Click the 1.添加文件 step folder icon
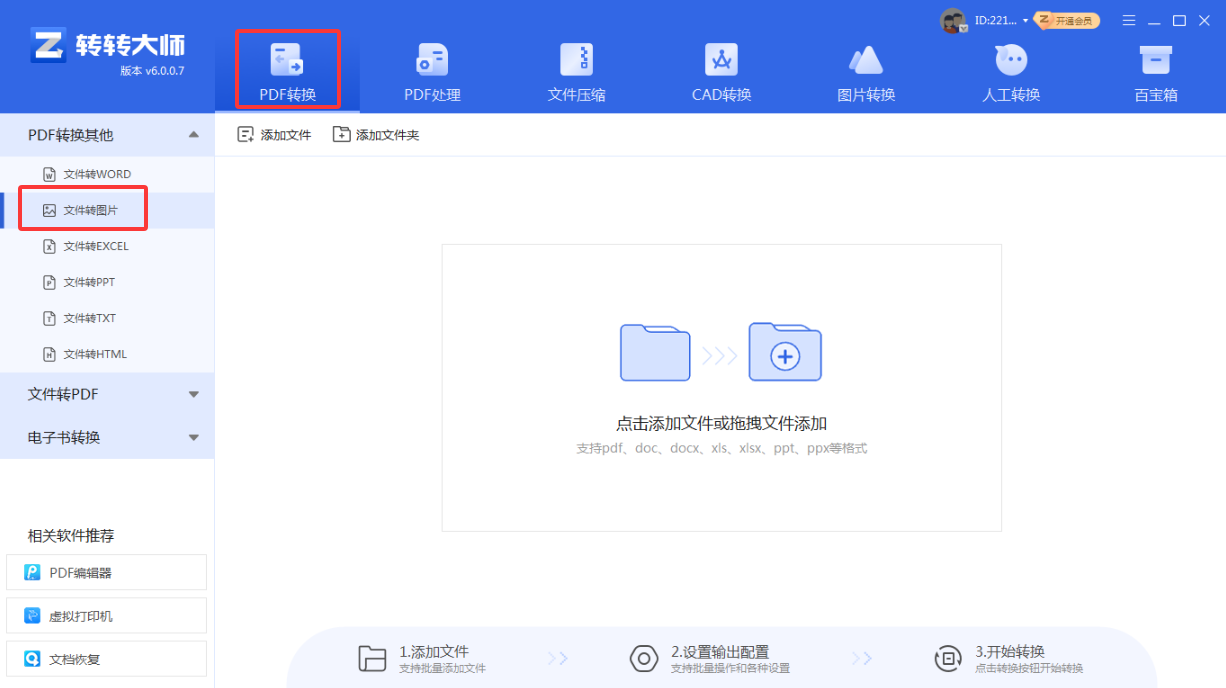The height and width of the screenshot is (688, 1226). click(x=372, y=658)
